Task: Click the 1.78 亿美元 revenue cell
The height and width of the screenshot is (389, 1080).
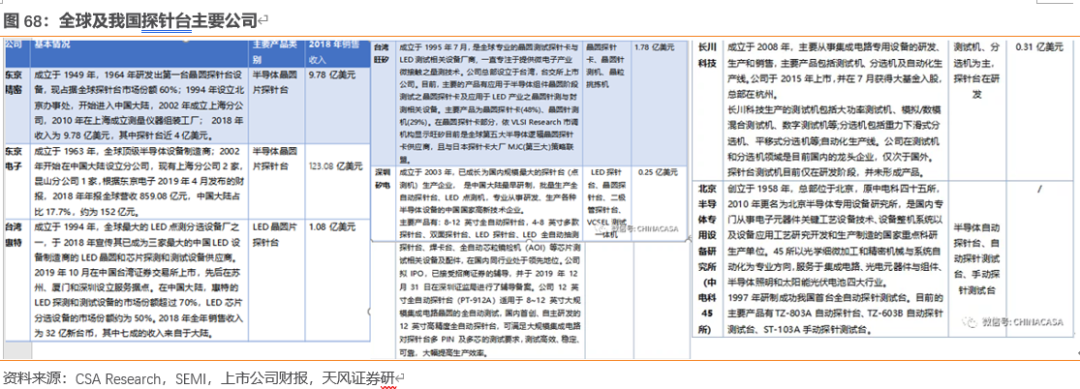Action: (658, 102)
